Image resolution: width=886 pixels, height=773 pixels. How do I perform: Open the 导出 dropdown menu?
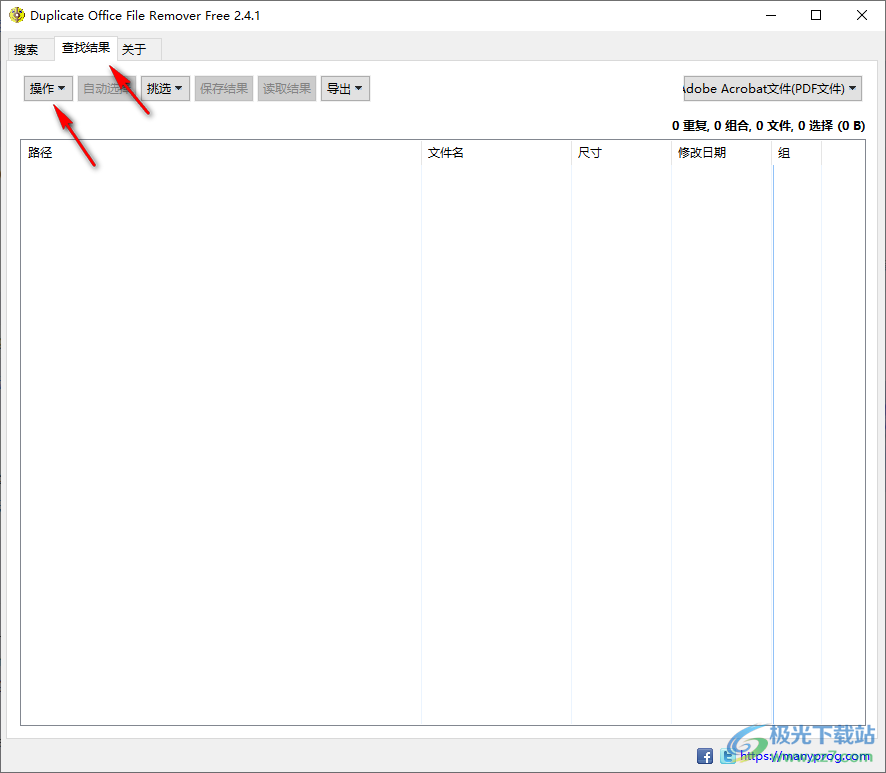(345, 88)
